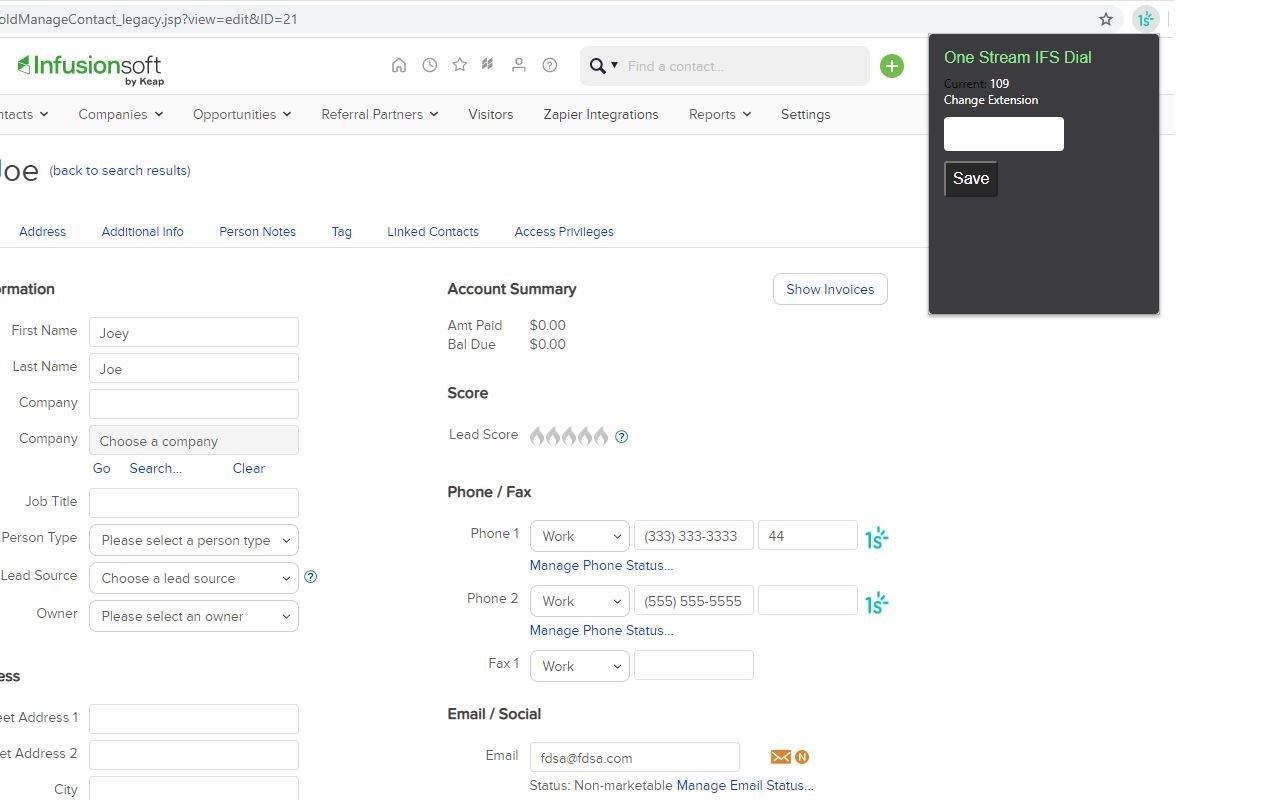This screenshot has width=1280, height=800.
Task: Click the email envelope icon
Action: point(781,757)
